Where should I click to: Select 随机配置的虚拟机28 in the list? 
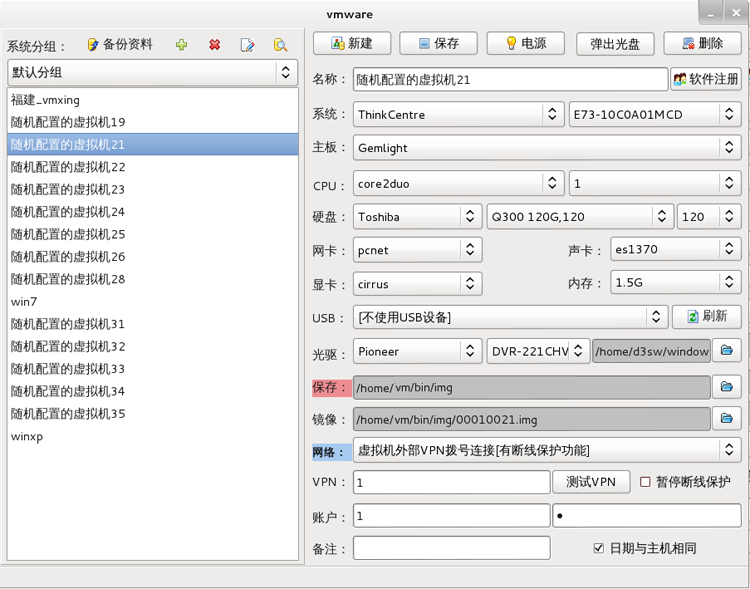(153, 279)
